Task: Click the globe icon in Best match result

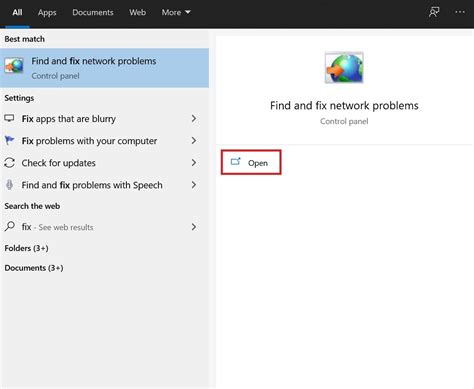Action: tap(14, 66)
